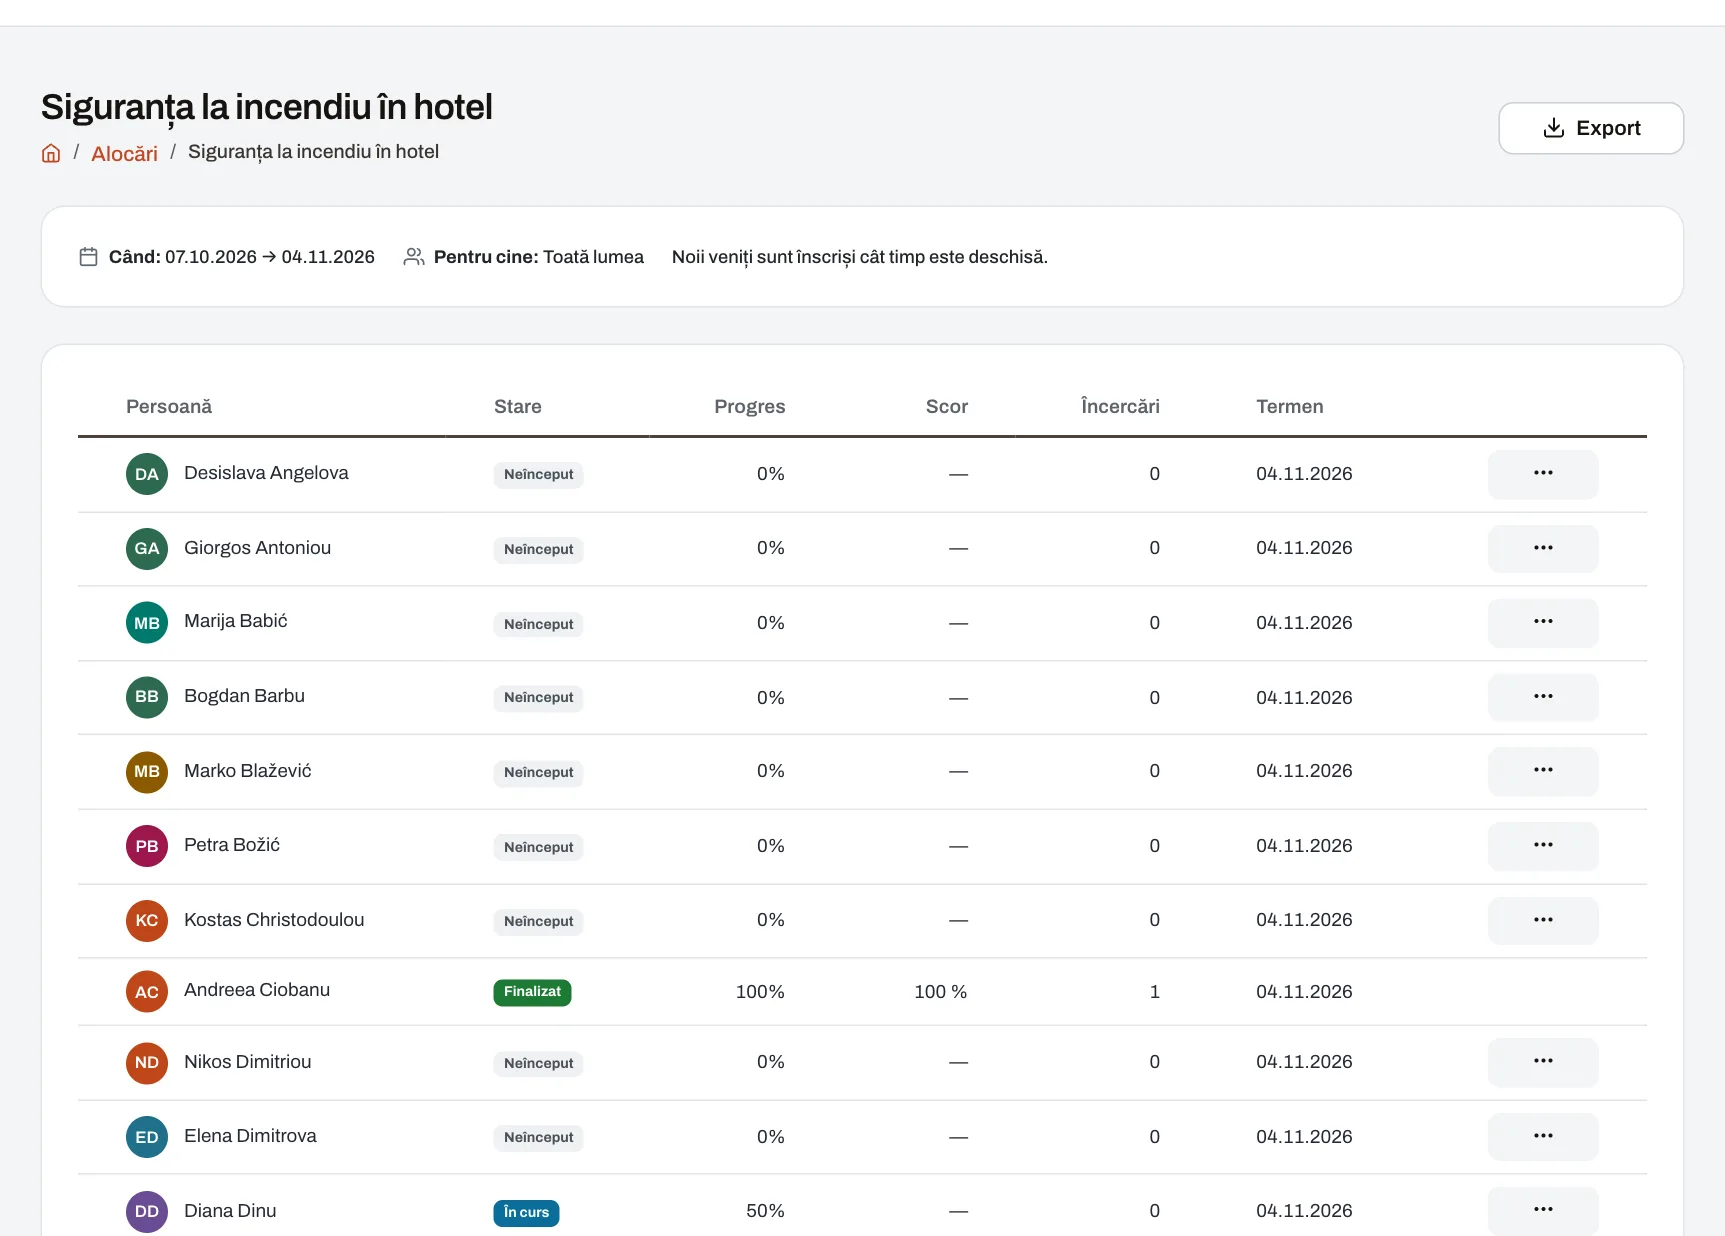Click the Termen column header

coord(1289,407)
